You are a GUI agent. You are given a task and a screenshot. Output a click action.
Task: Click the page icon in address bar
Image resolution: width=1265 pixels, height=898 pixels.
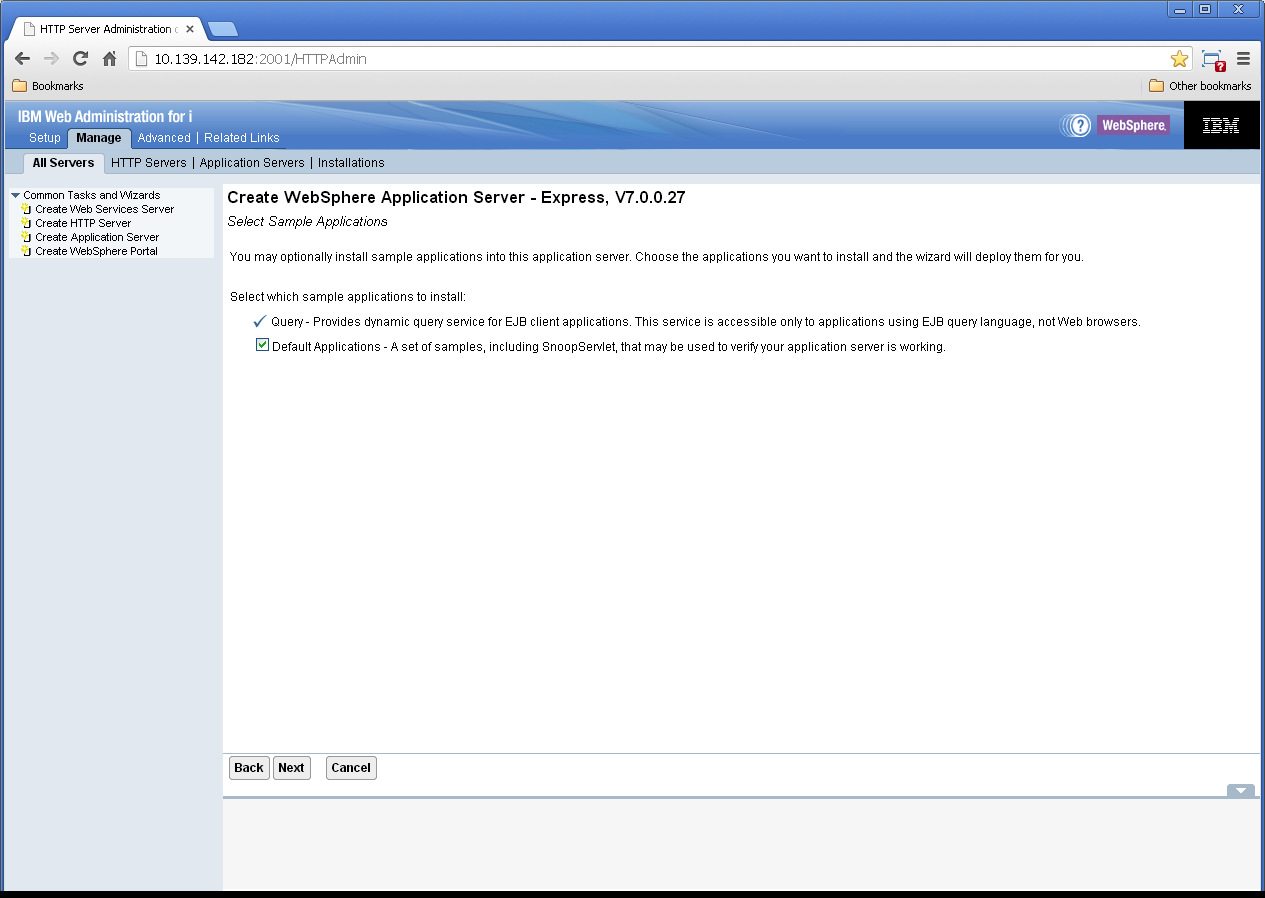[x=141, y=59]
